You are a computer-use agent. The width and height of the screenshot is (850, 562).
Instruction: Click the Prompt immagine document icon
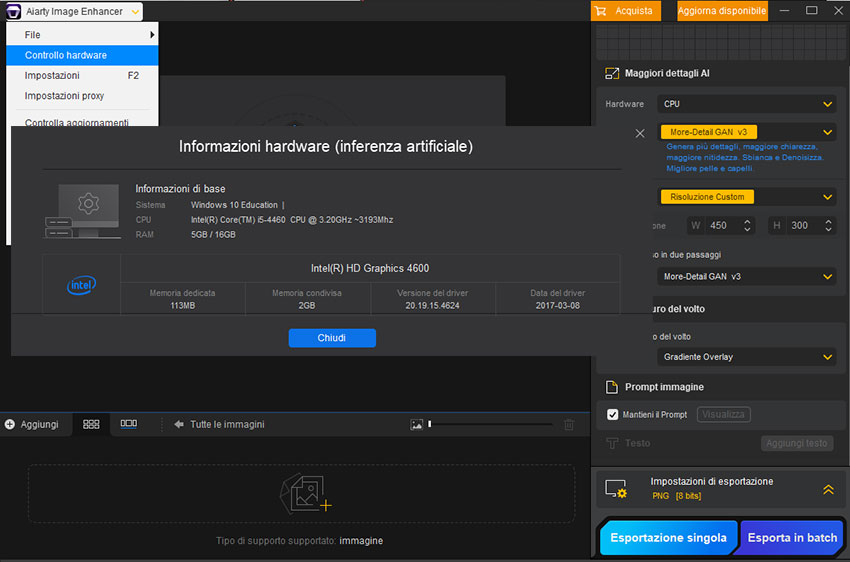point(611,387)
